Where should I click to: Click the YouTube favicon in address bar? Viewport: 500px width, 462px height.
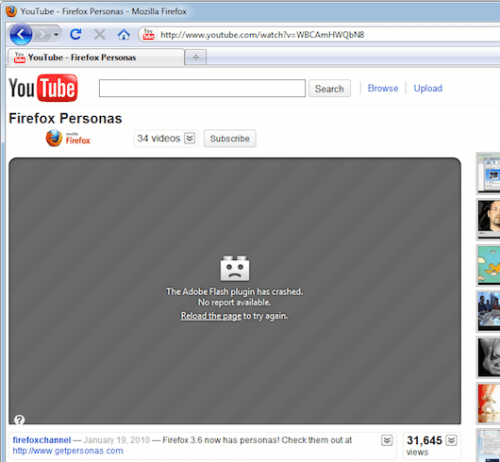pos(148,34)
